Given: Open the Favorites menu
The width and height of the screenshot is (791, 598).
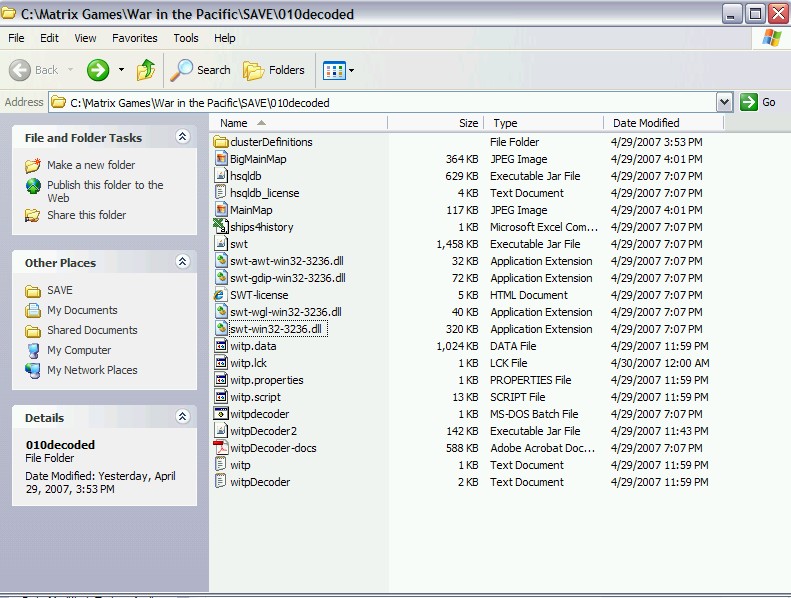Looking at the screenshot, I should click(134, 38).
